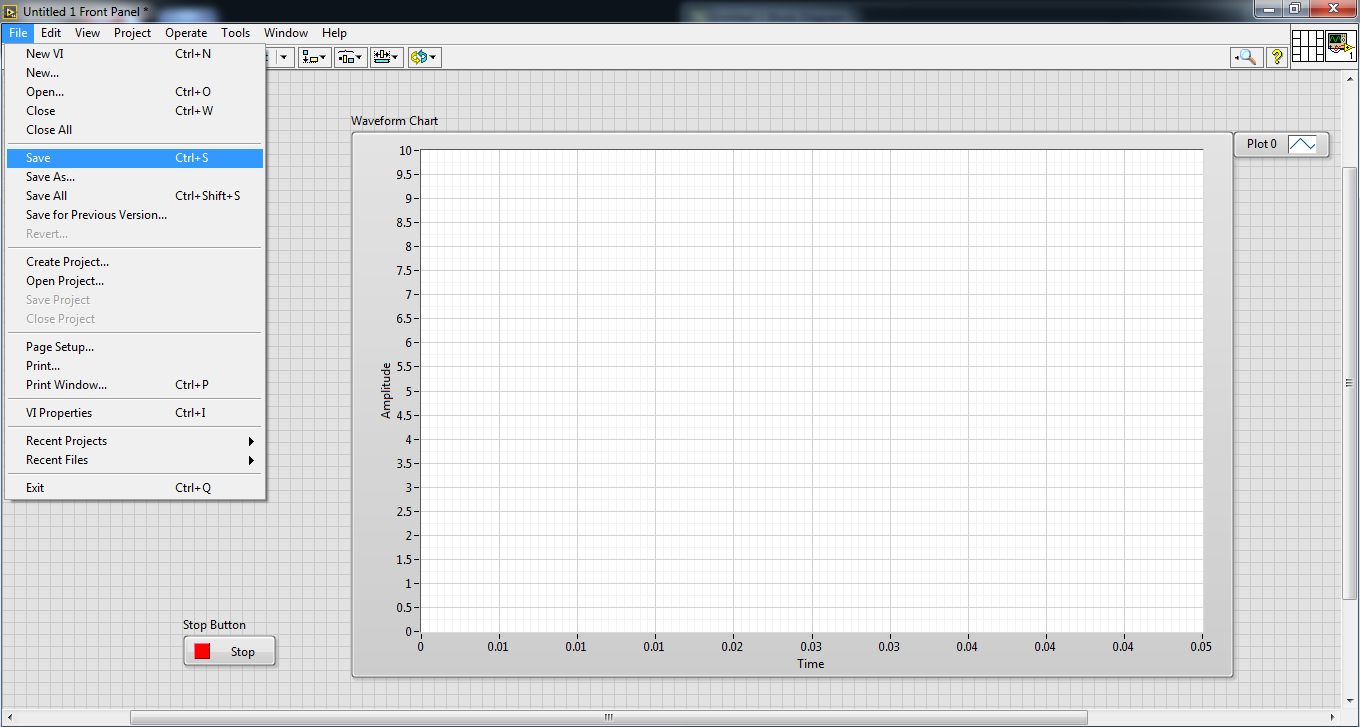1360x727 pixels.
Task: Click the red Stop button indicator square
Action: coord(202,651)
